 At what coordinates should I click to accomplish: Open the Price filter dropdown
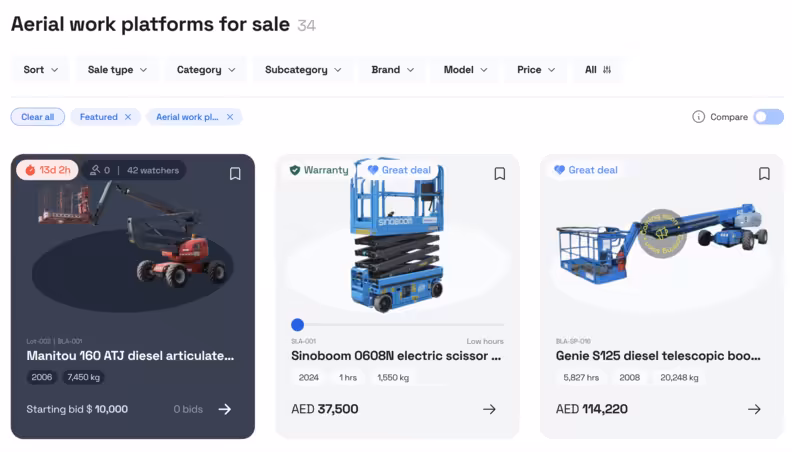(536, 70)
